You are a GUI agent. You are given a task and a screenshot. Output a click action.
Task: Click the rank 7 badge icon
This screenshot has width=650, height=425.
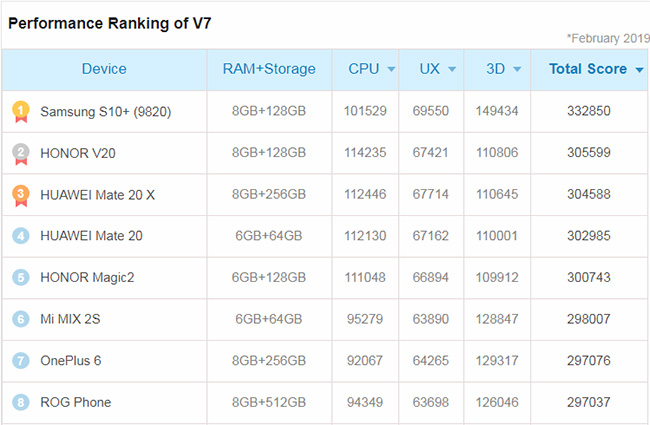21,361
